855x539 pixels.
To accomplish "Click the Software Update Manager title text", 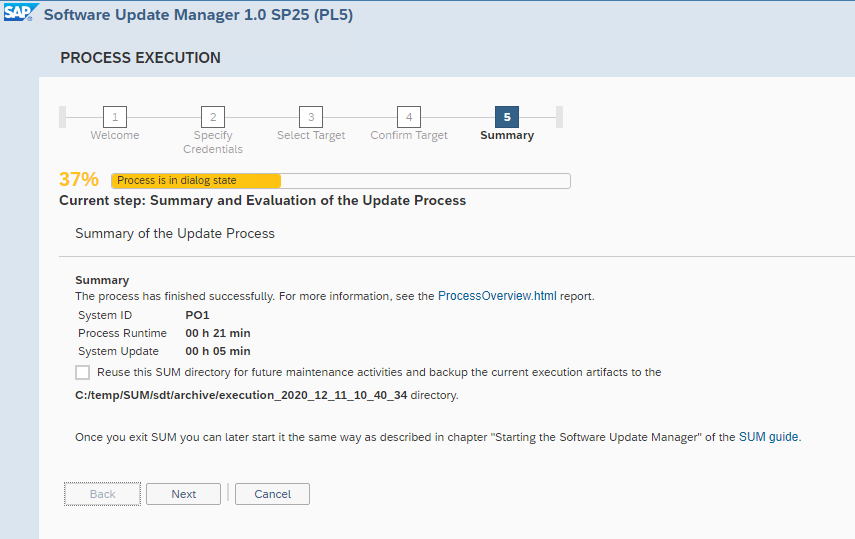I will pyautogui.click(x=198, y=15).
